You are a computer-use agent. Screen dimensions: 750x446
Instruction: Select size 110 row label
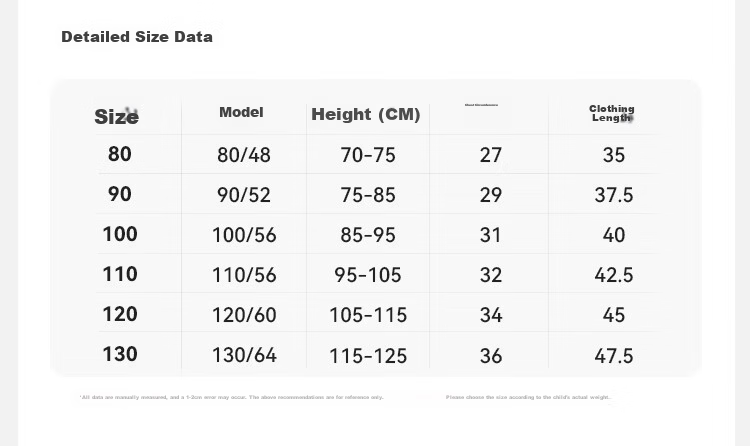120,274
